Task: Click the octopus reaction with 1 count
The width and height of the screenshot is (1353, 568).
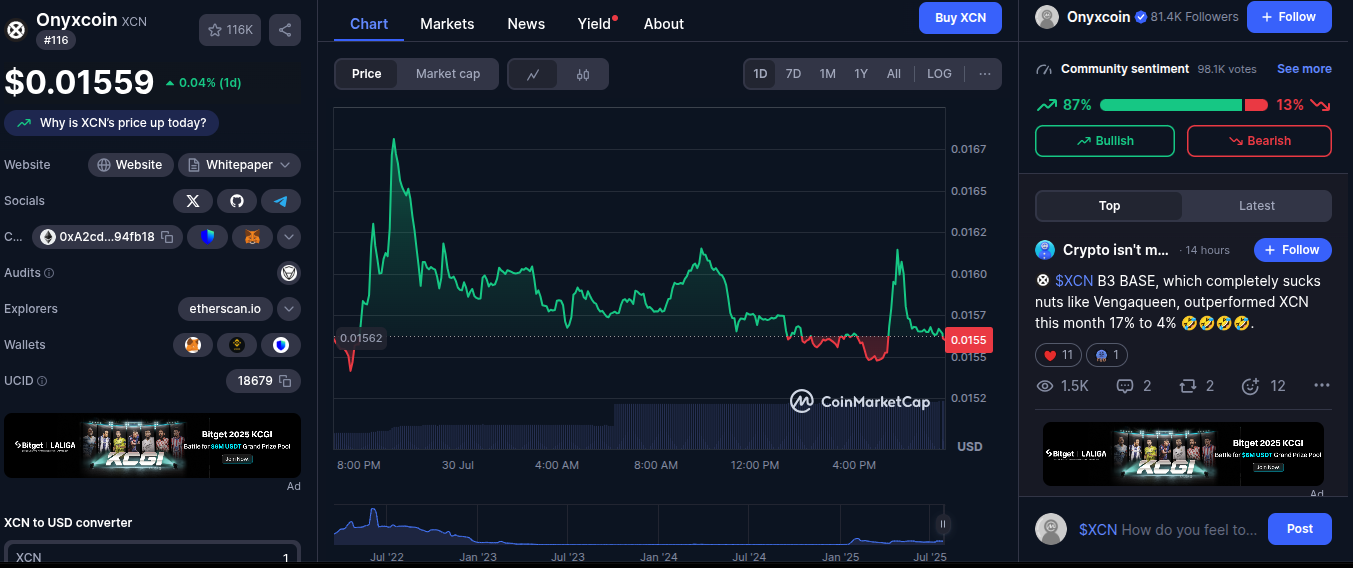Action: [x=1106, y=355]
